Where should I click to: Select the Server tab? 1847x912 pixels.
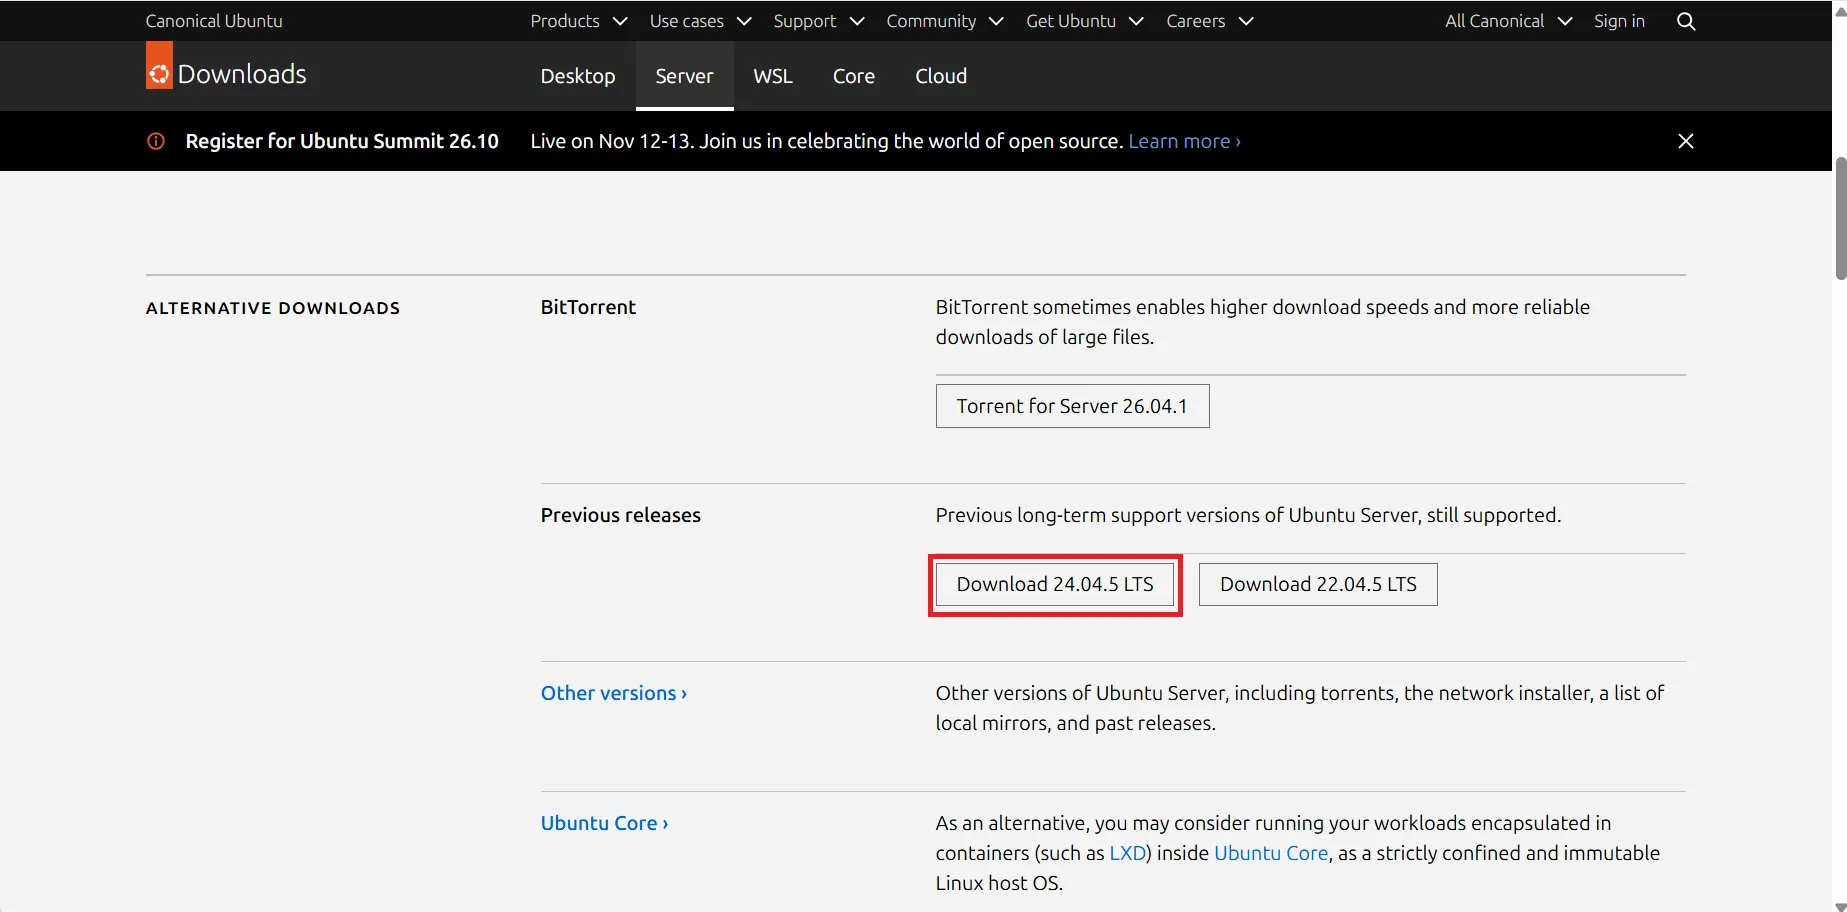point(685,76)
